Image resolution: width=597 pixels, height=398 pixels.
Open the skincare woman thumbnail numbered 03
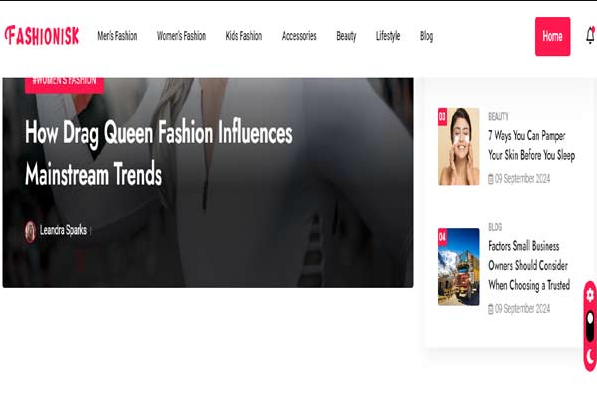click(458, 147)
